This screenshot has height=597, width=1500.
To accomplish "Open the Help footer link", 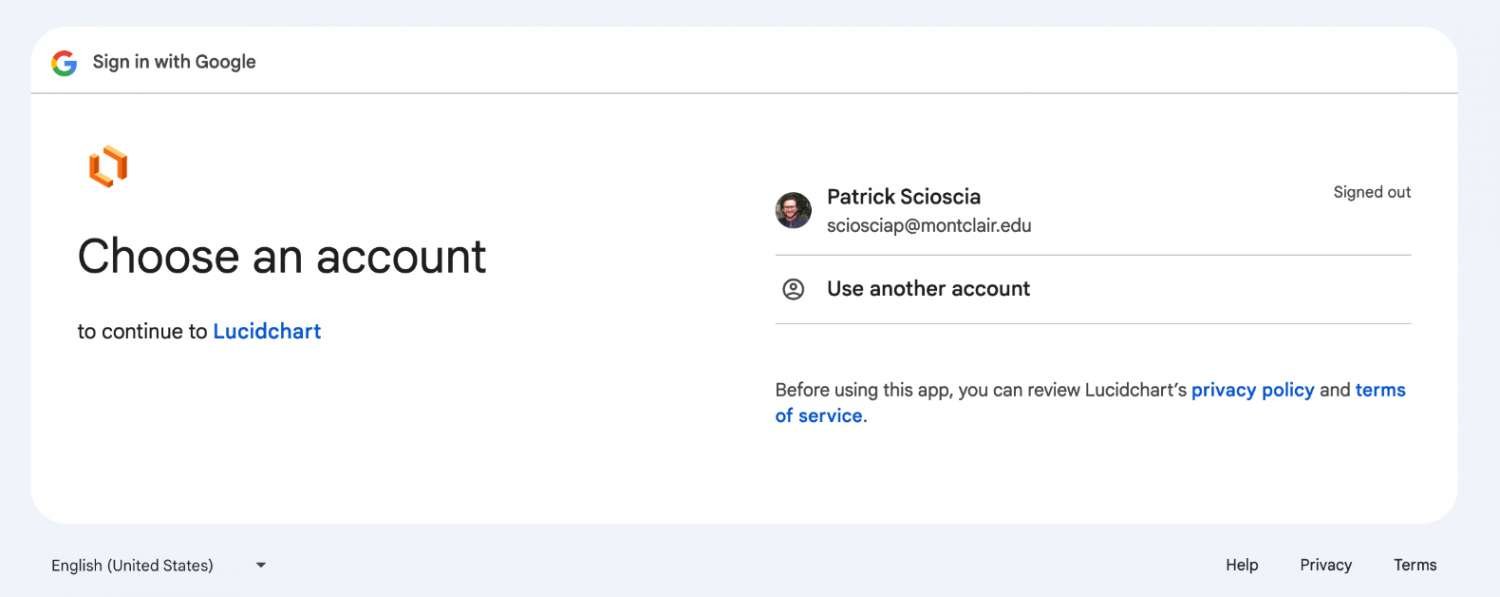I will (1242, 565).
